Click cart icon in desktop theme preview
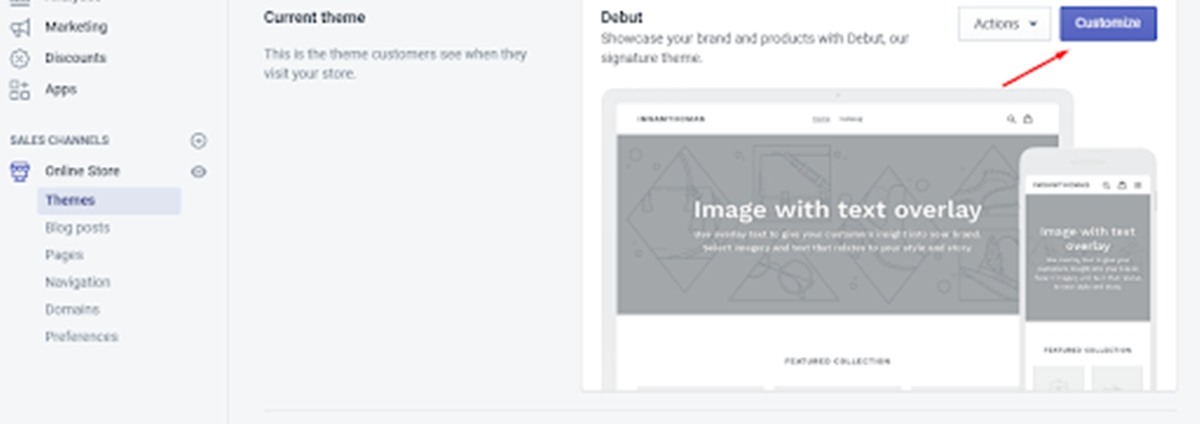This screenshot has height=424, width=1200. click(x=1028, y=119)
